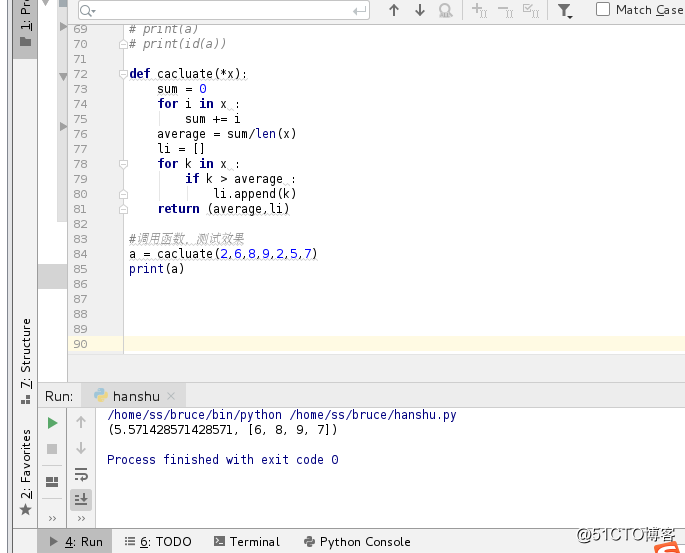
Task: Expand more run actions left chevrons
Action: click(x=52, y=518)
